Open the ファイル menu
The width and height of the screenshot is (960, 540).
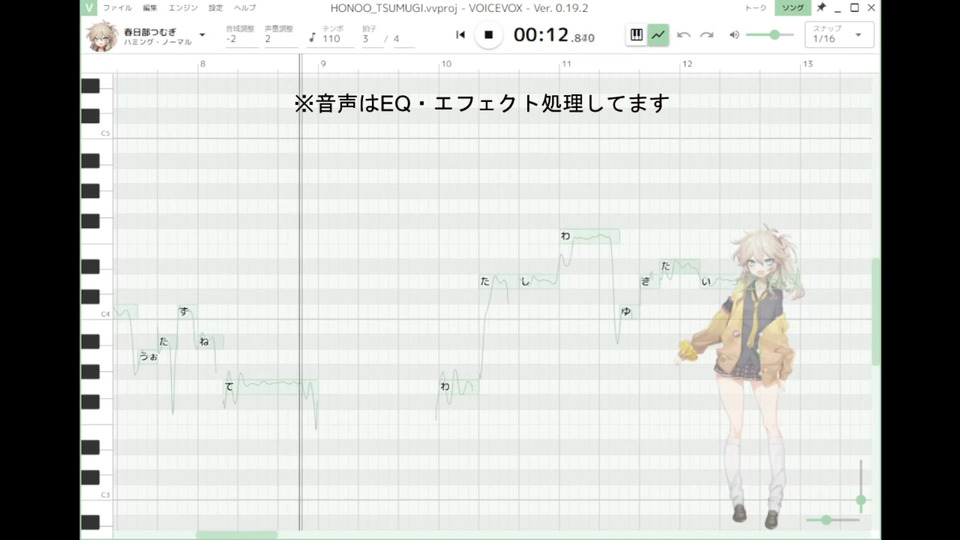[x=117, y=8]
